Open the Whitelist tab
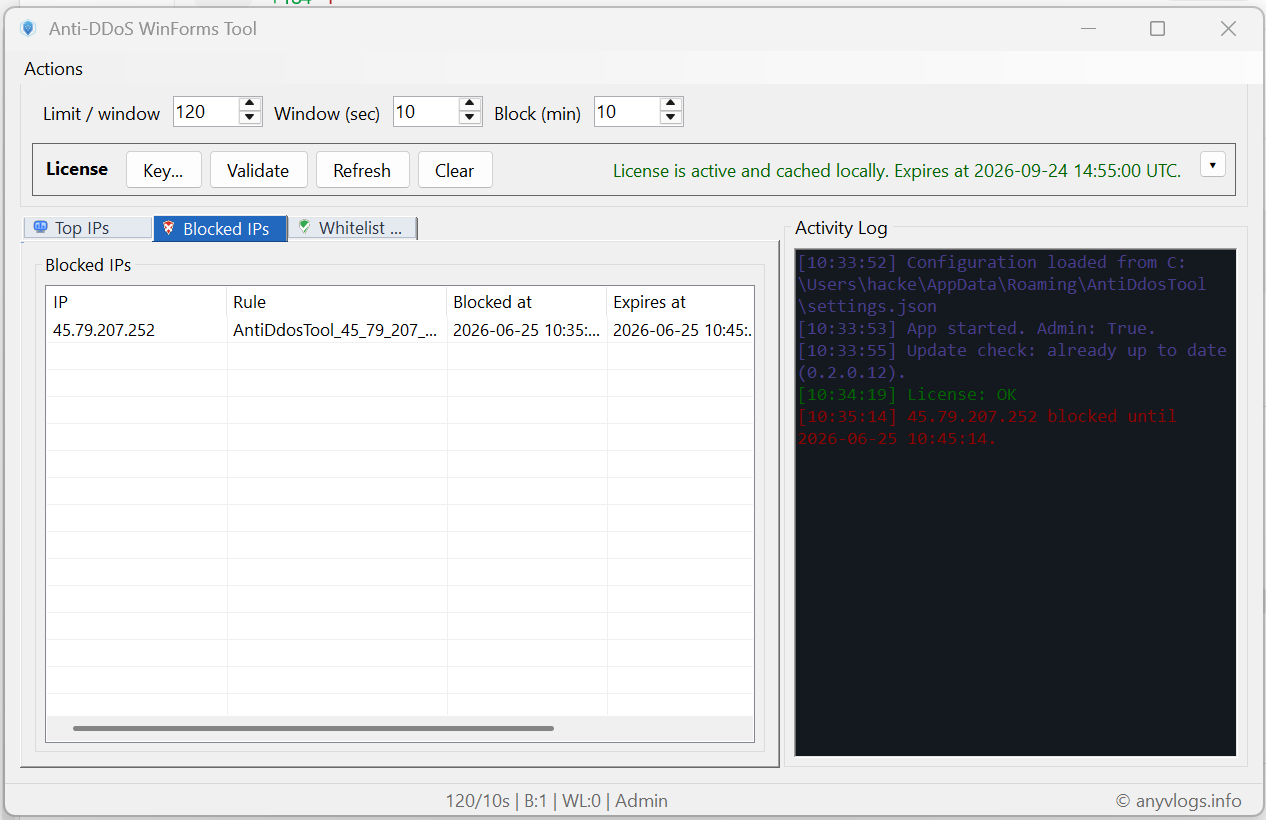 [x=353, y=228]
